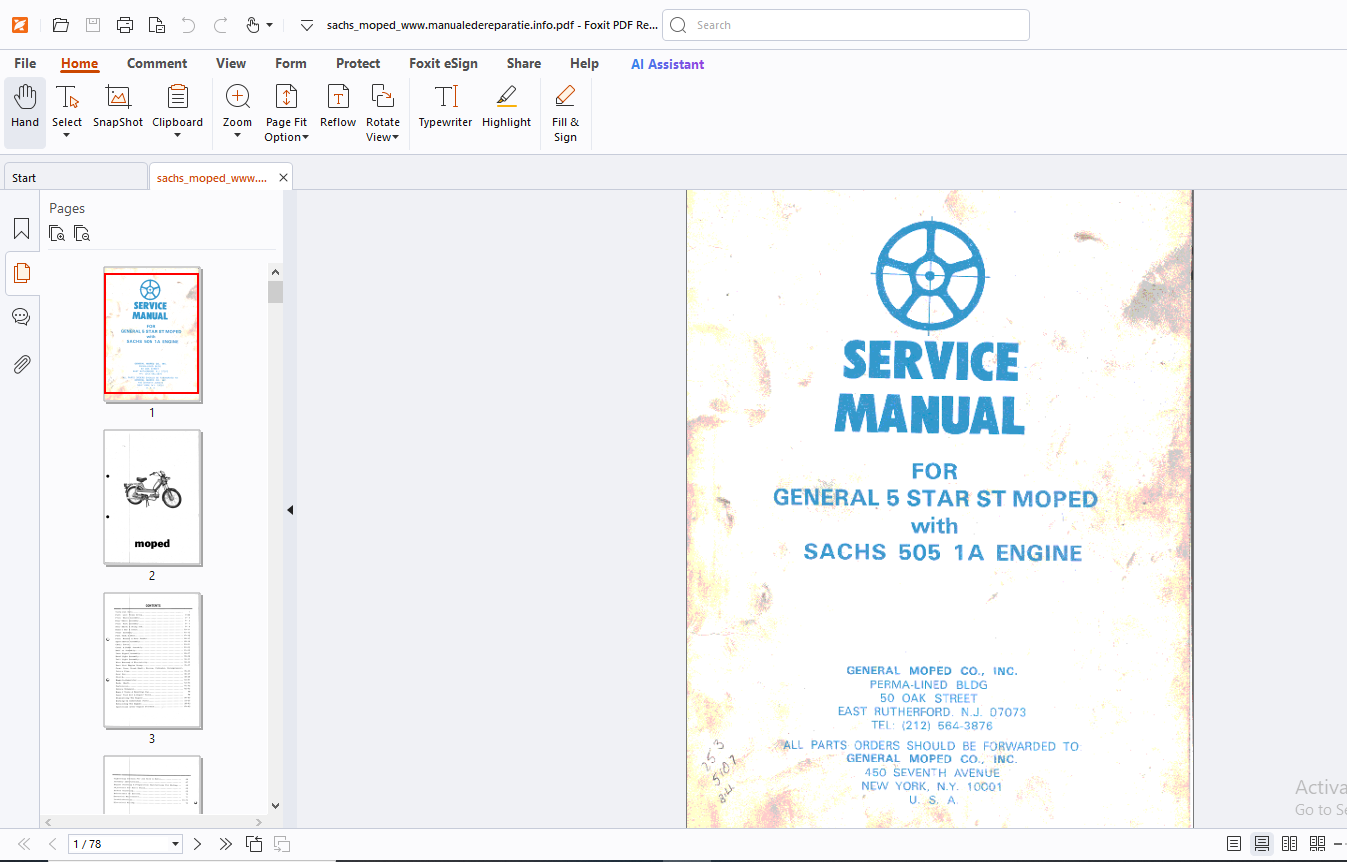Open the Fill & Sign tool
This screenshot has width=1347, height=862.
pos(565,113)
